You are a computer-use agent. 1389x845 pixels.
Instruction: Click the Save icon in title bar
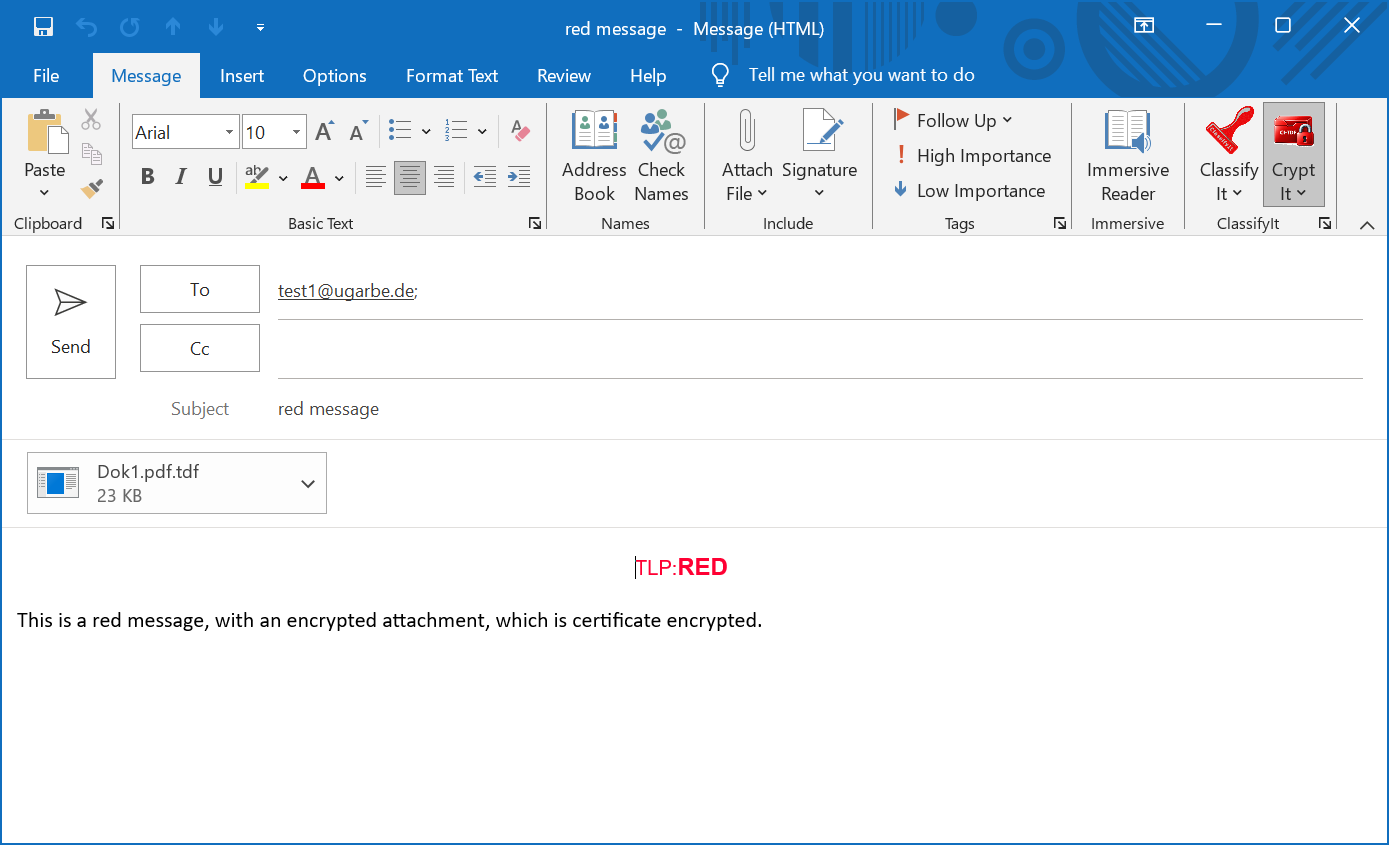(x=43, y=27)
